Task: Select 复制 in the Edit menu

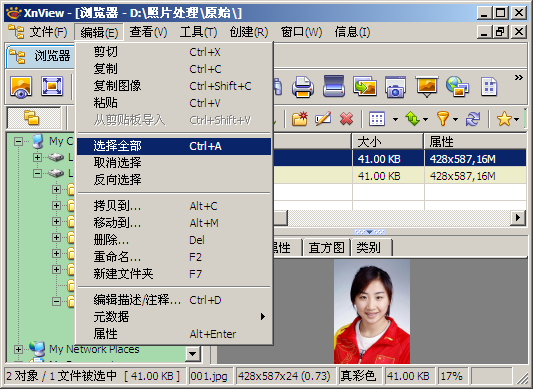Action: click(174, 69)
